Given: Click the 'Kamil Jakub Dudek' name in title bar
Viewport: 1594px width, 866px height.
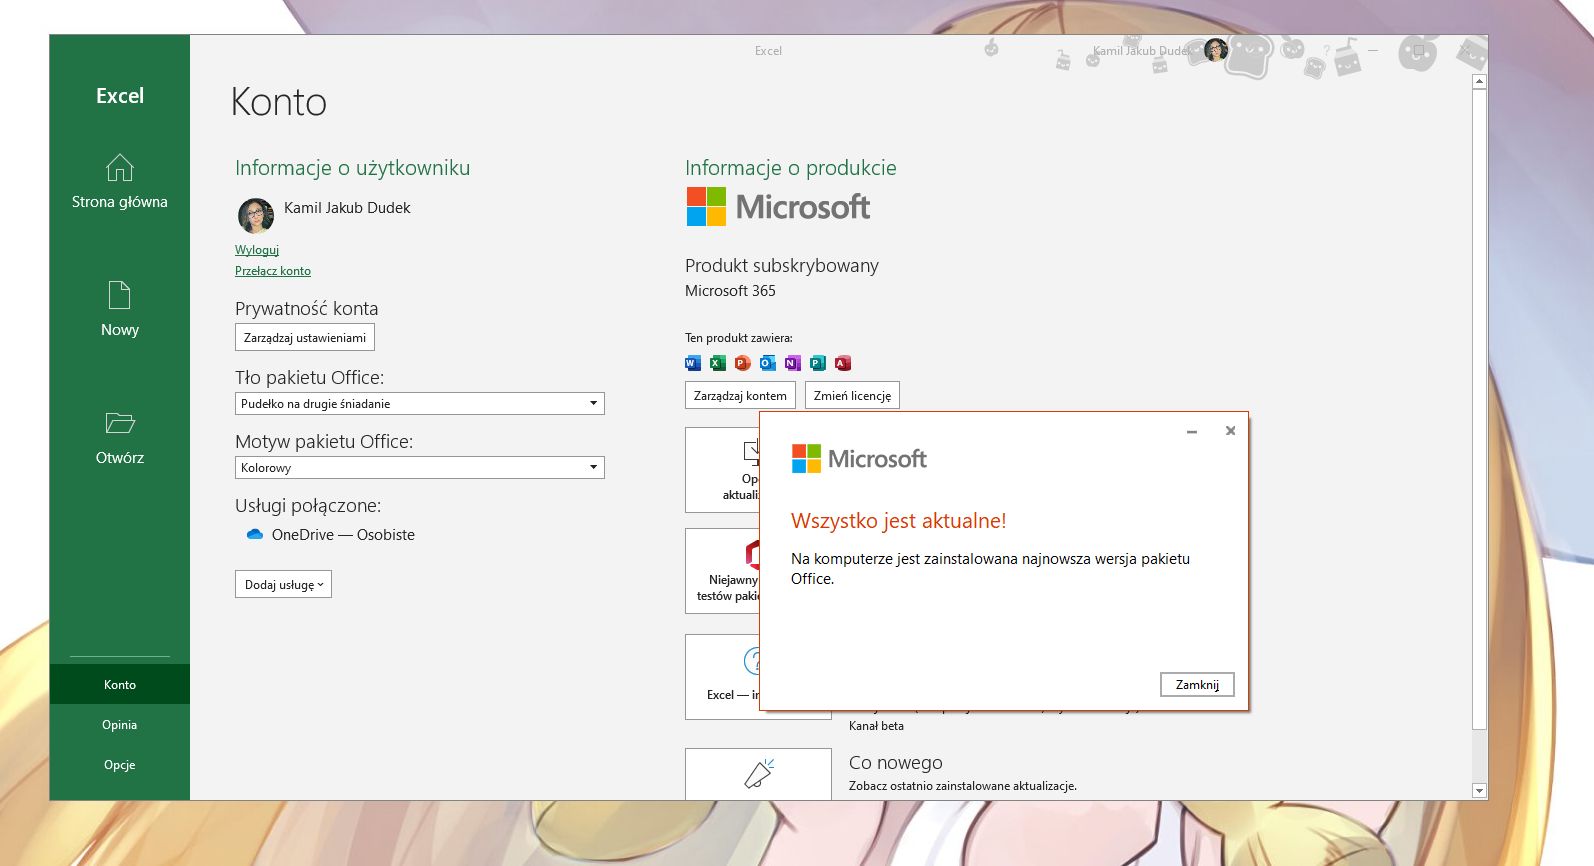Looking at the screenshot, I should [1143, 51].
